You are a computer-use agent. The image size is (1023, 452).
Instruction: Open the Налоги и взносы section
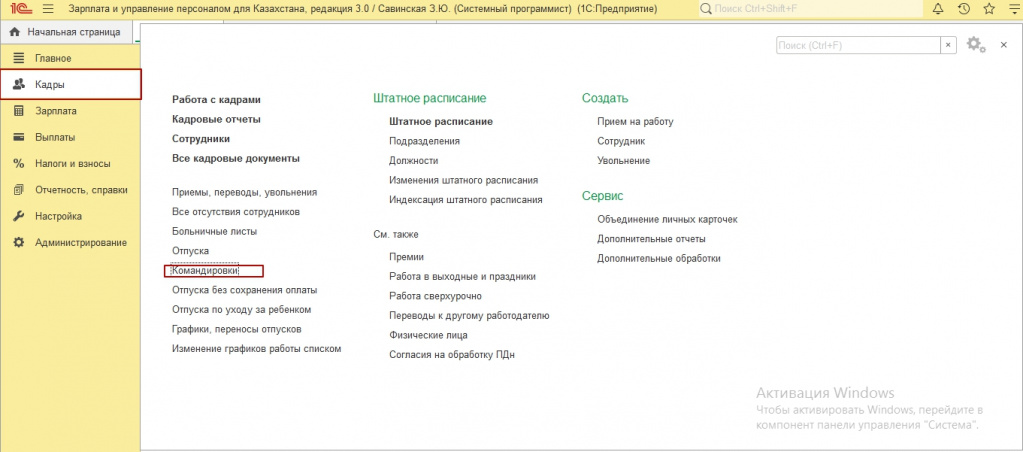(70, 164)
